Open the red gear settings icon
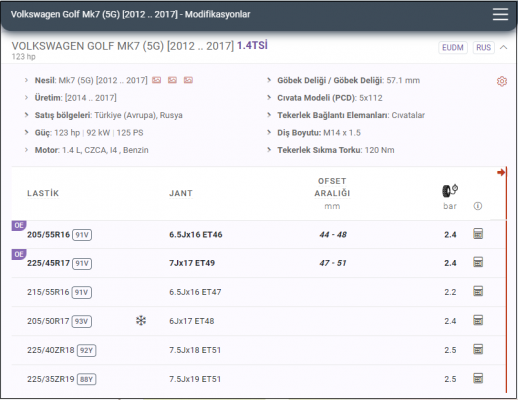This screenshot has width=518, height=400. point(502,81)
